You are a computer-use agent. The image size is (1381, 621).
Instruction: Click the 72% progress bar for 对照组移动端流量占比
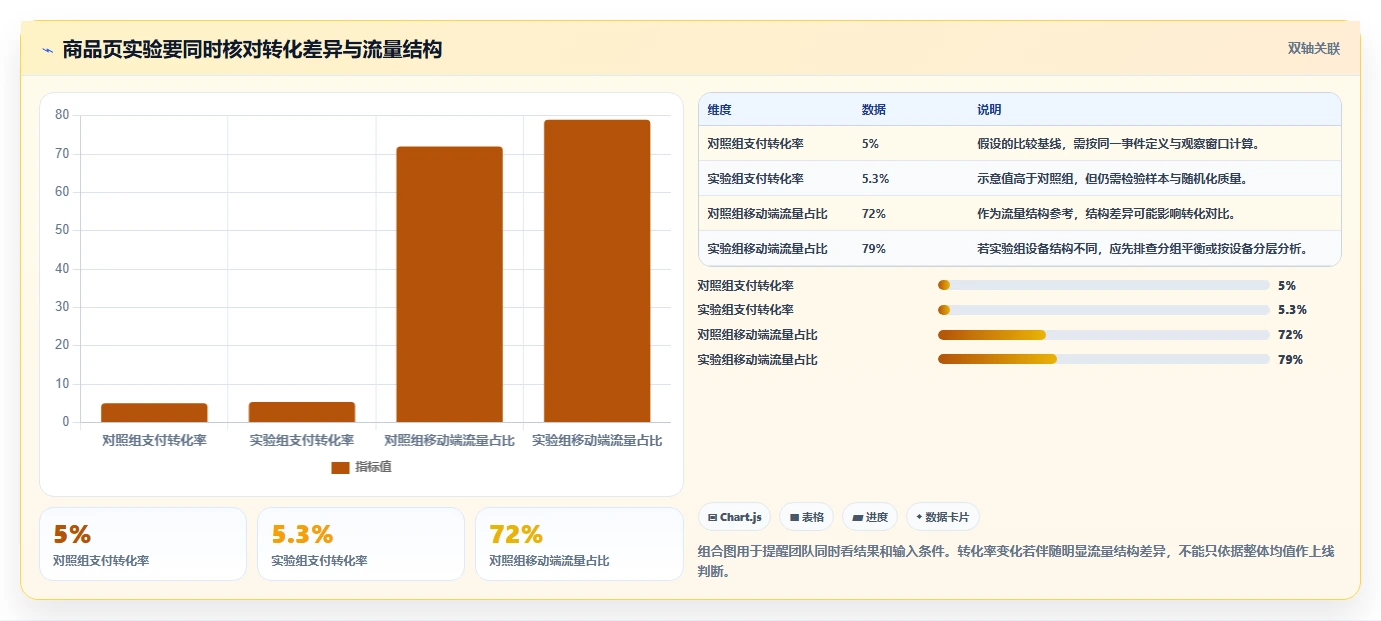[x=1103, y=335]
